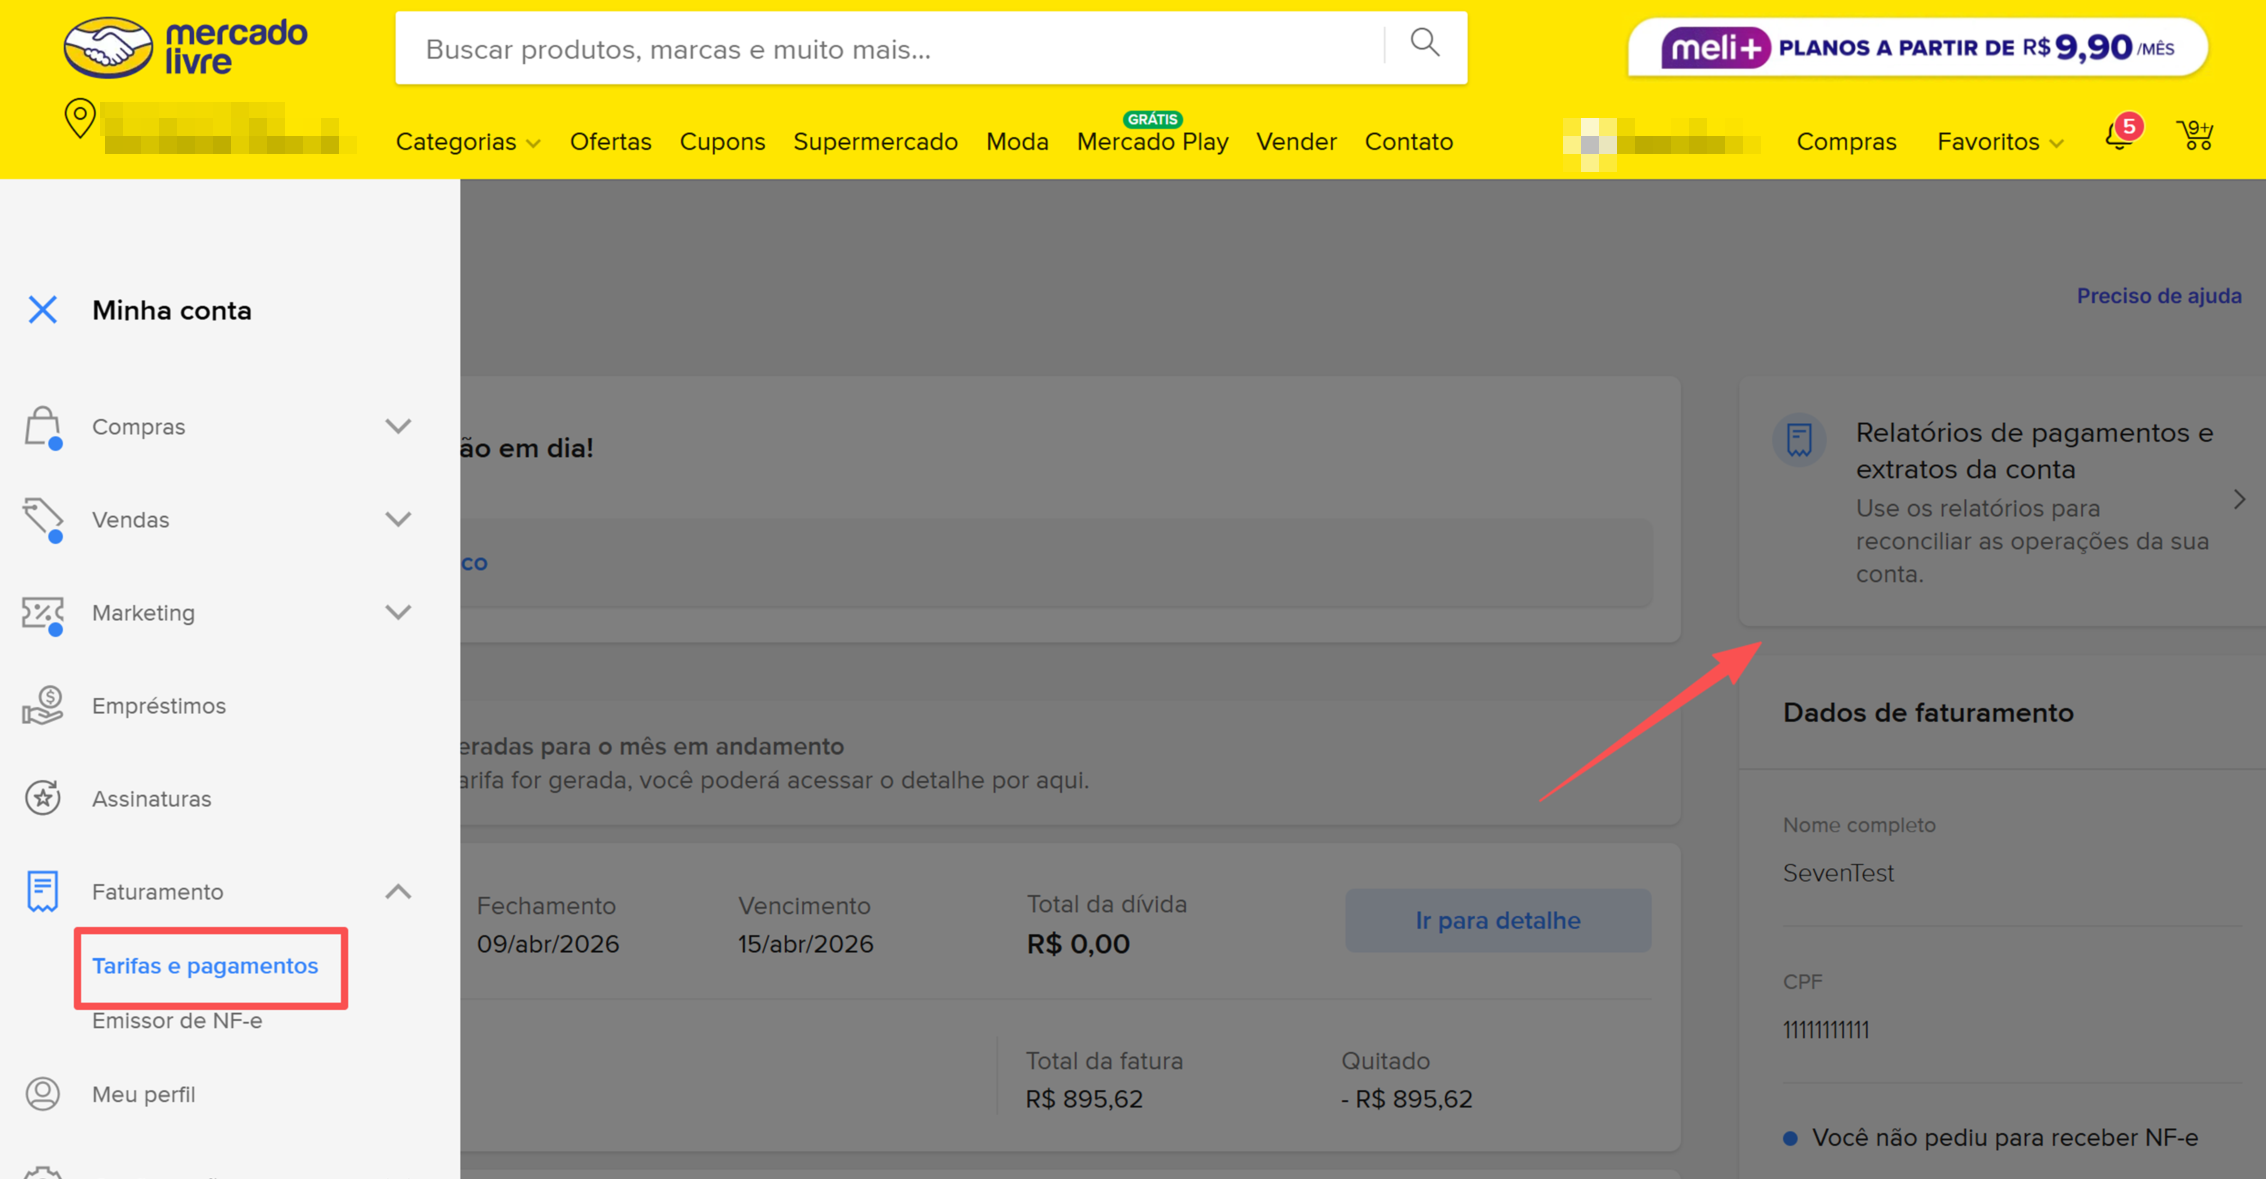Expand the Vendas sidebar section

[398, 519]
